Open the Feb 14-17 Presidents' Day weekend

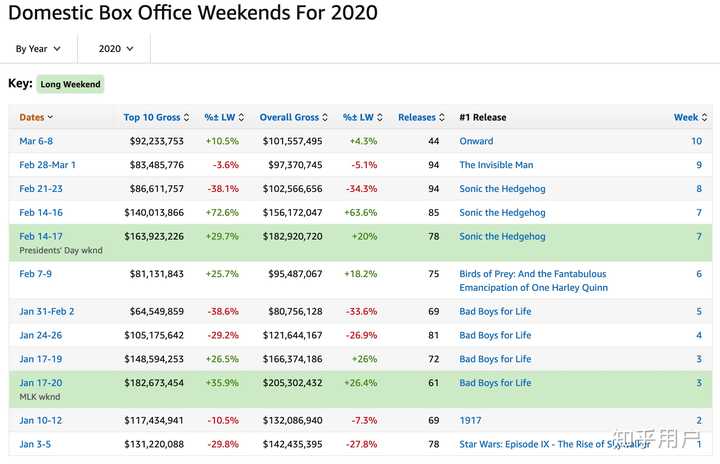coord(43,237)
